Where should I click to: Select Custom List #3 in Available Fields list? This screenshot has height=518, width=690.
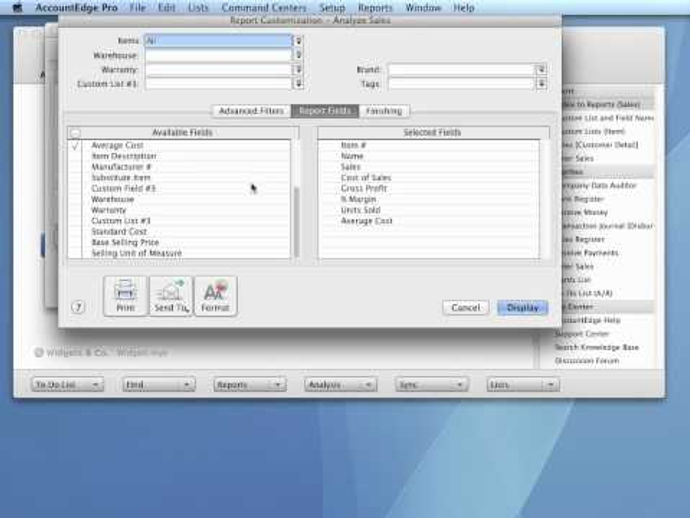[x=121, y=221]
